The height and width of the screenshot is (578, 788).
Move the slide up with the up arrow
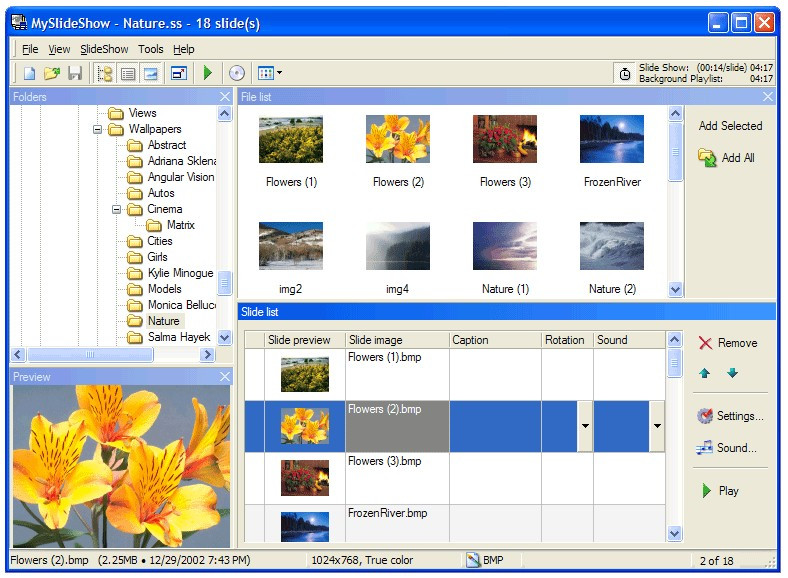pos(705,374)
